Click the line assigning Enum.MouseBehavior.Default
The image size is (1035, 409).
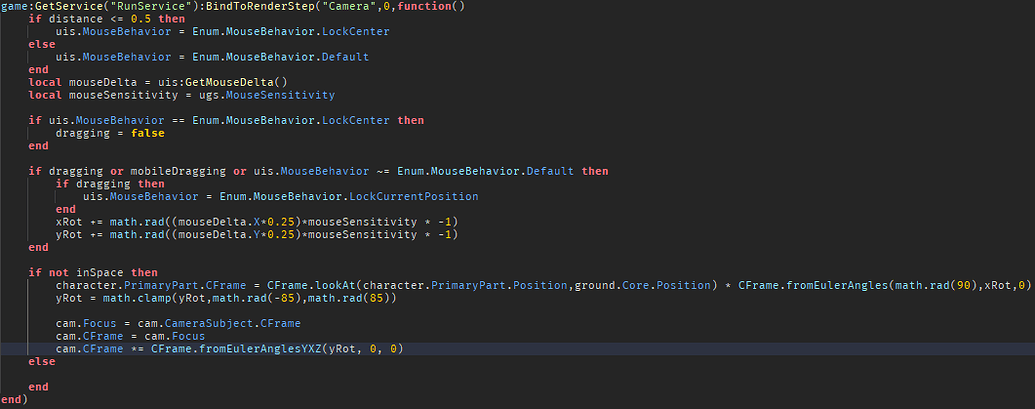(x=212, y=57)
